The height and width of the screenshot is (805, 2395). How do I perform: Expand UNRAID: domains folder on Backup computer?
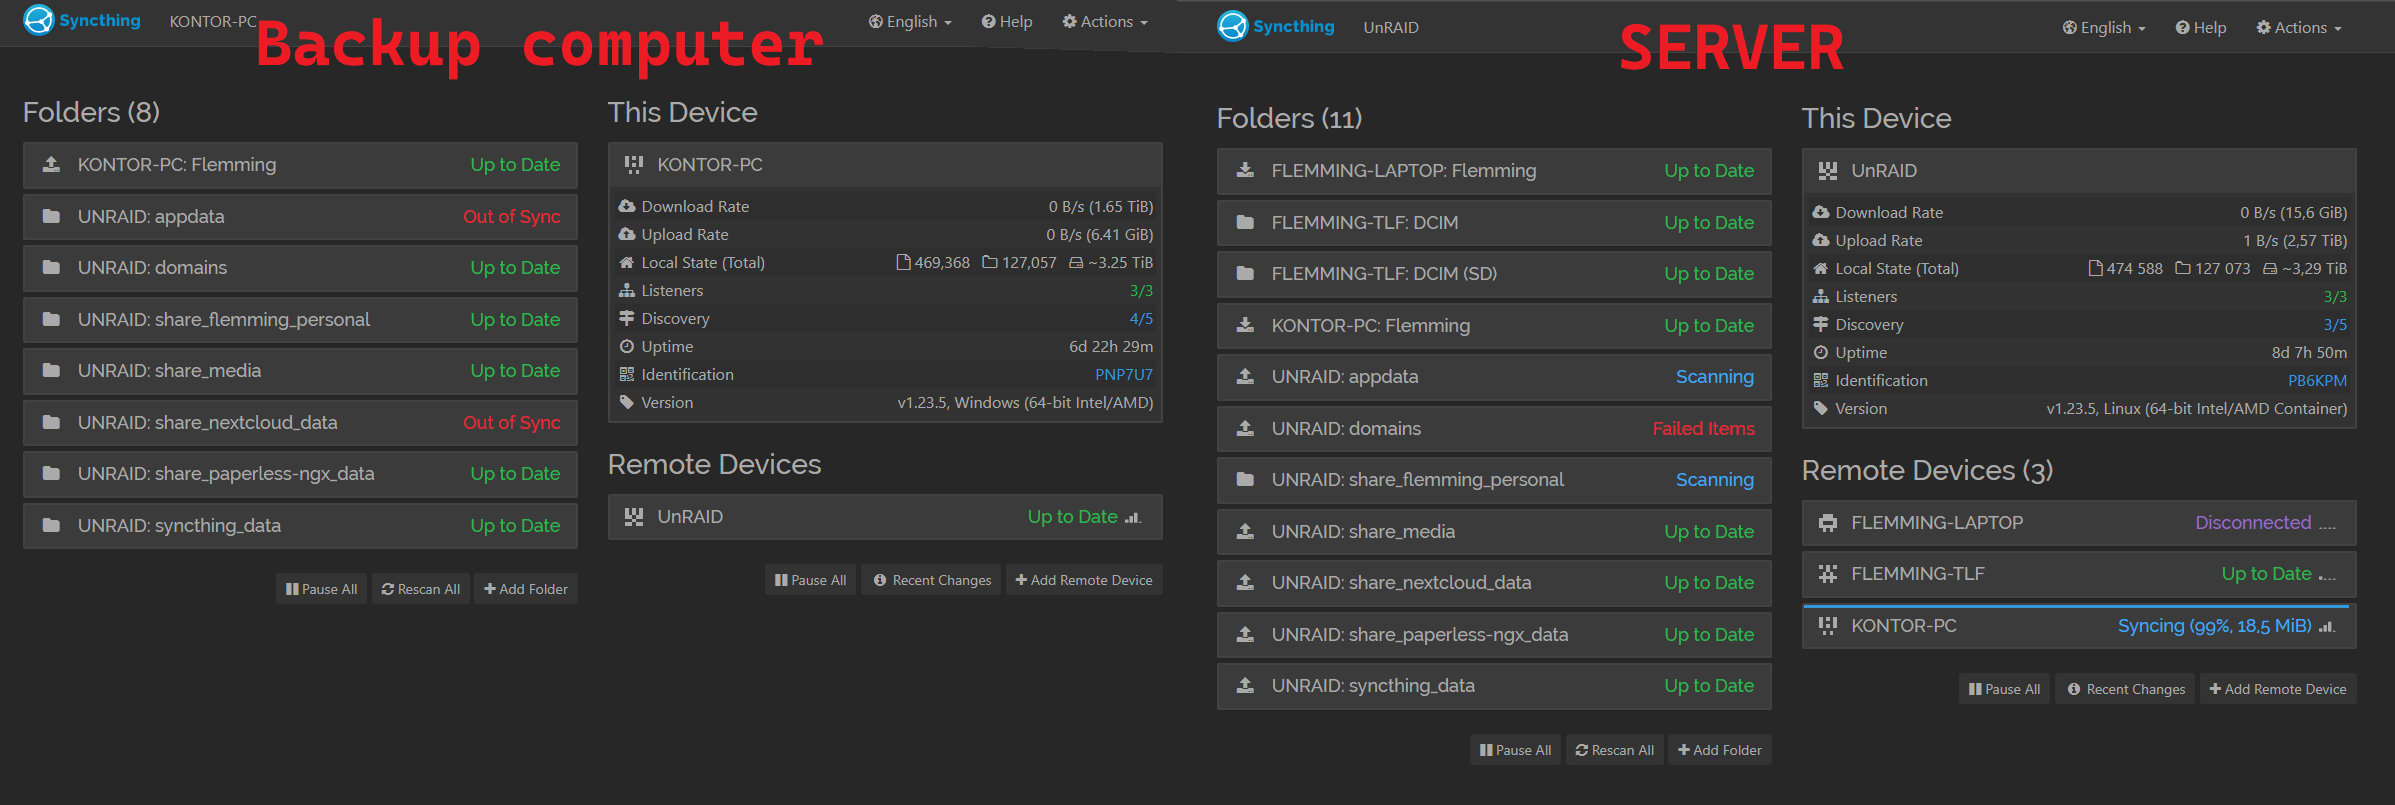pos(300,268)
